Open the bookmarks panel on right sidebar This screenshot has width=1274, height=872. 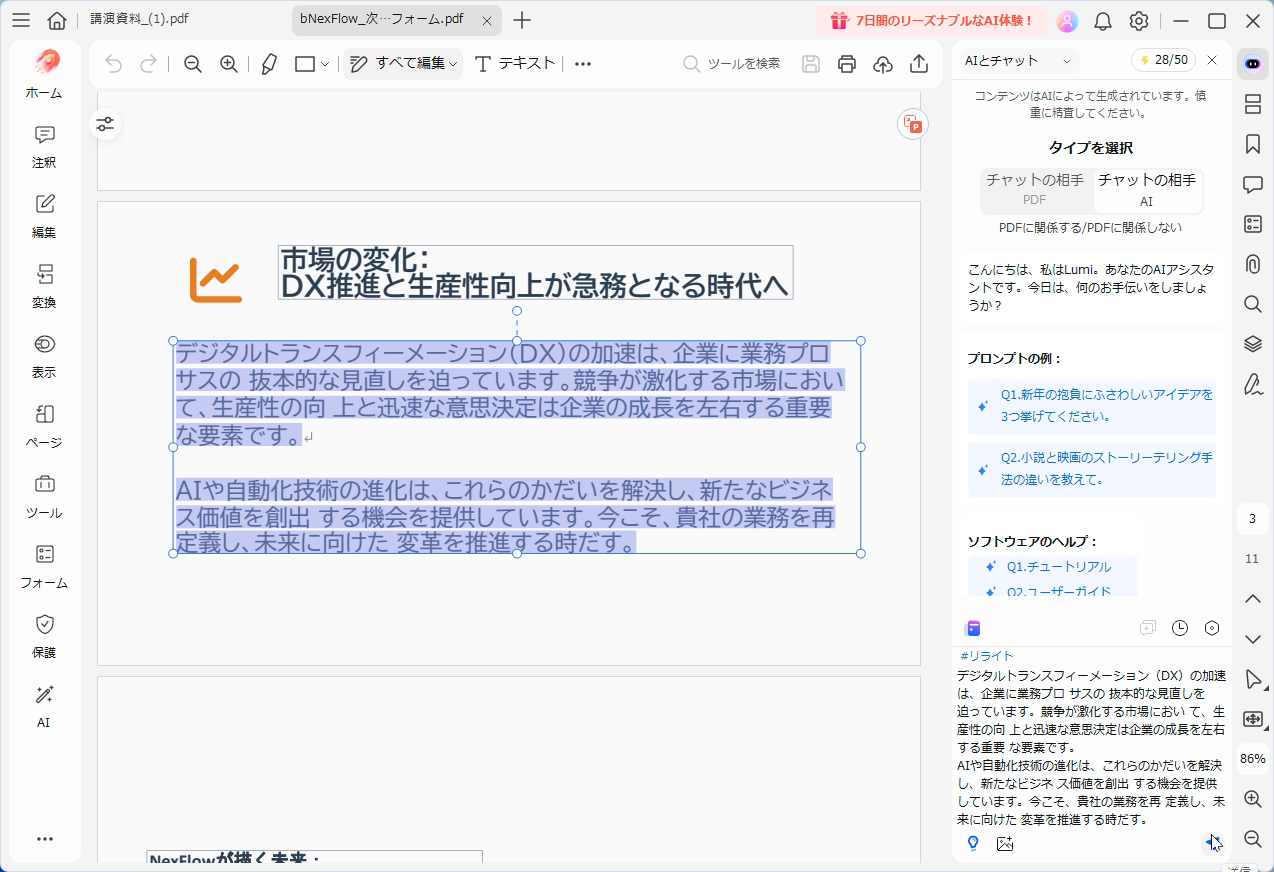[1252, 144]
